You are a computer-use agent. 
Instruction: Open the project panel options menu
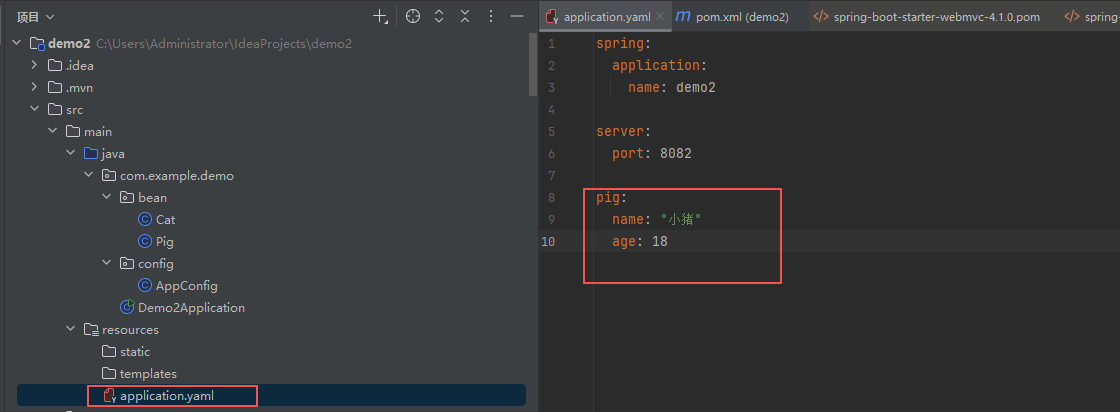pos(491,16)
